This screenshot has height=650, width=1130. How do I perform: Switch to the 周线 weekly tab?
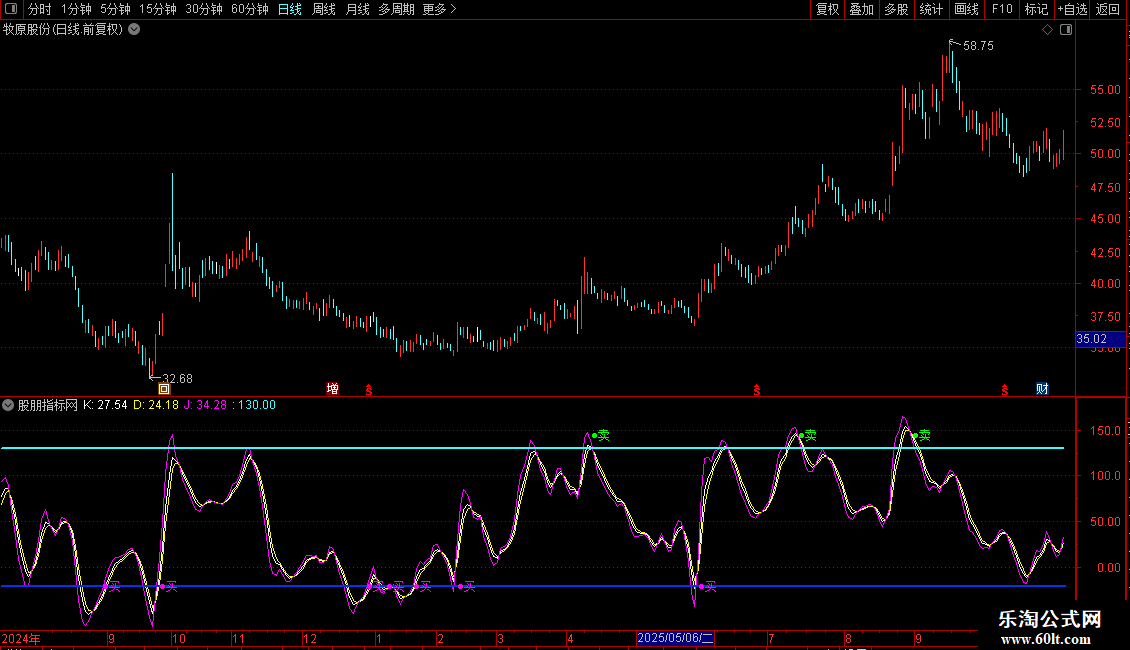[x=324, y=9]
